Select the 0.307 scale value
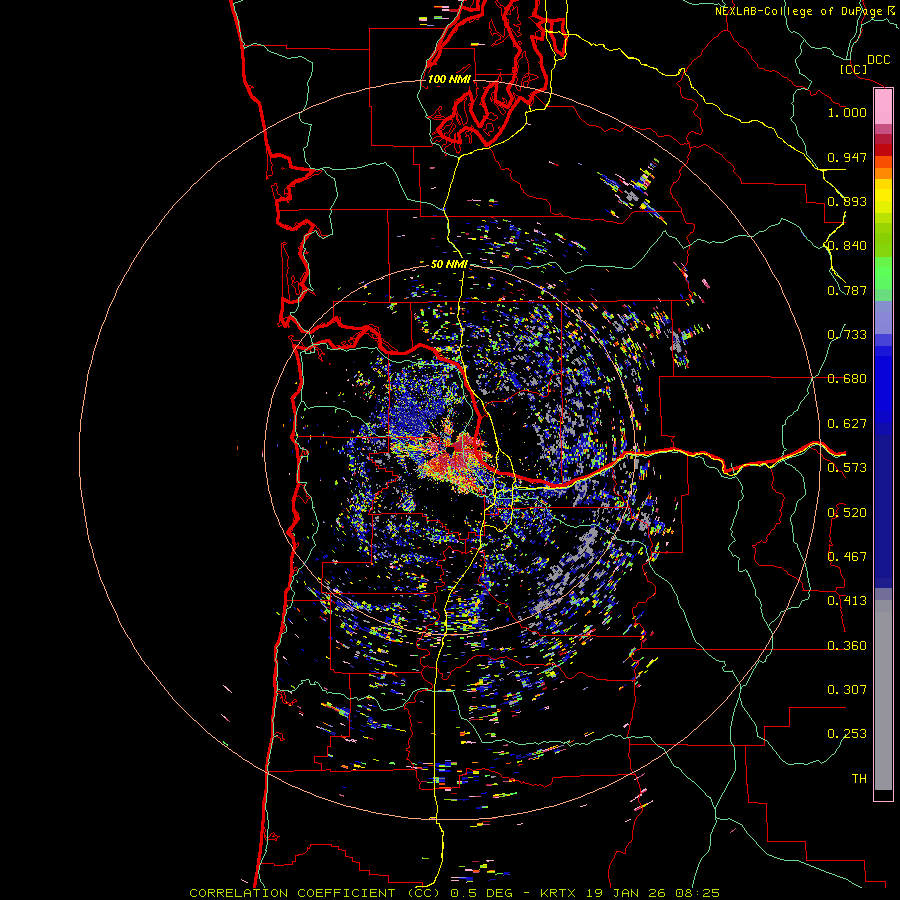 [847, 690]
